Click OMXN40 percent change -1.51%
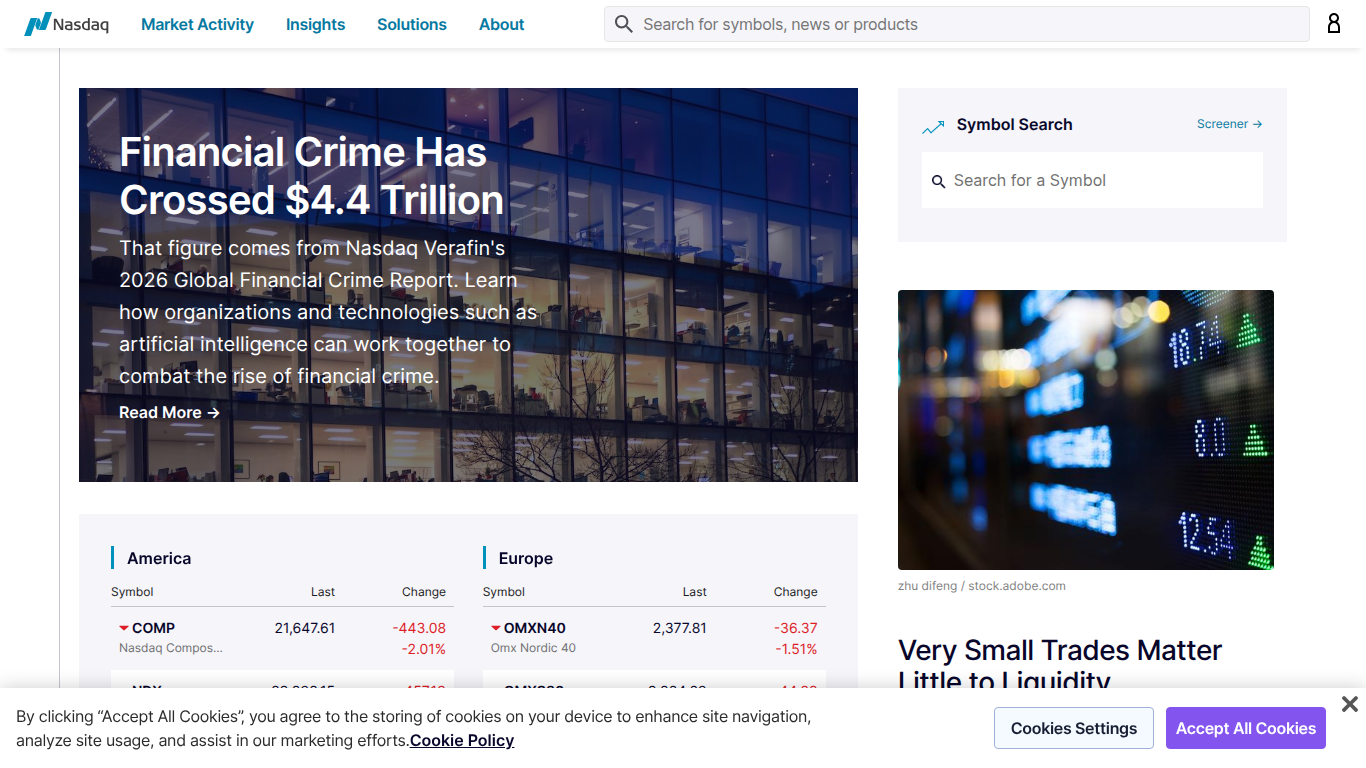1366x768 pixels. 796,649
